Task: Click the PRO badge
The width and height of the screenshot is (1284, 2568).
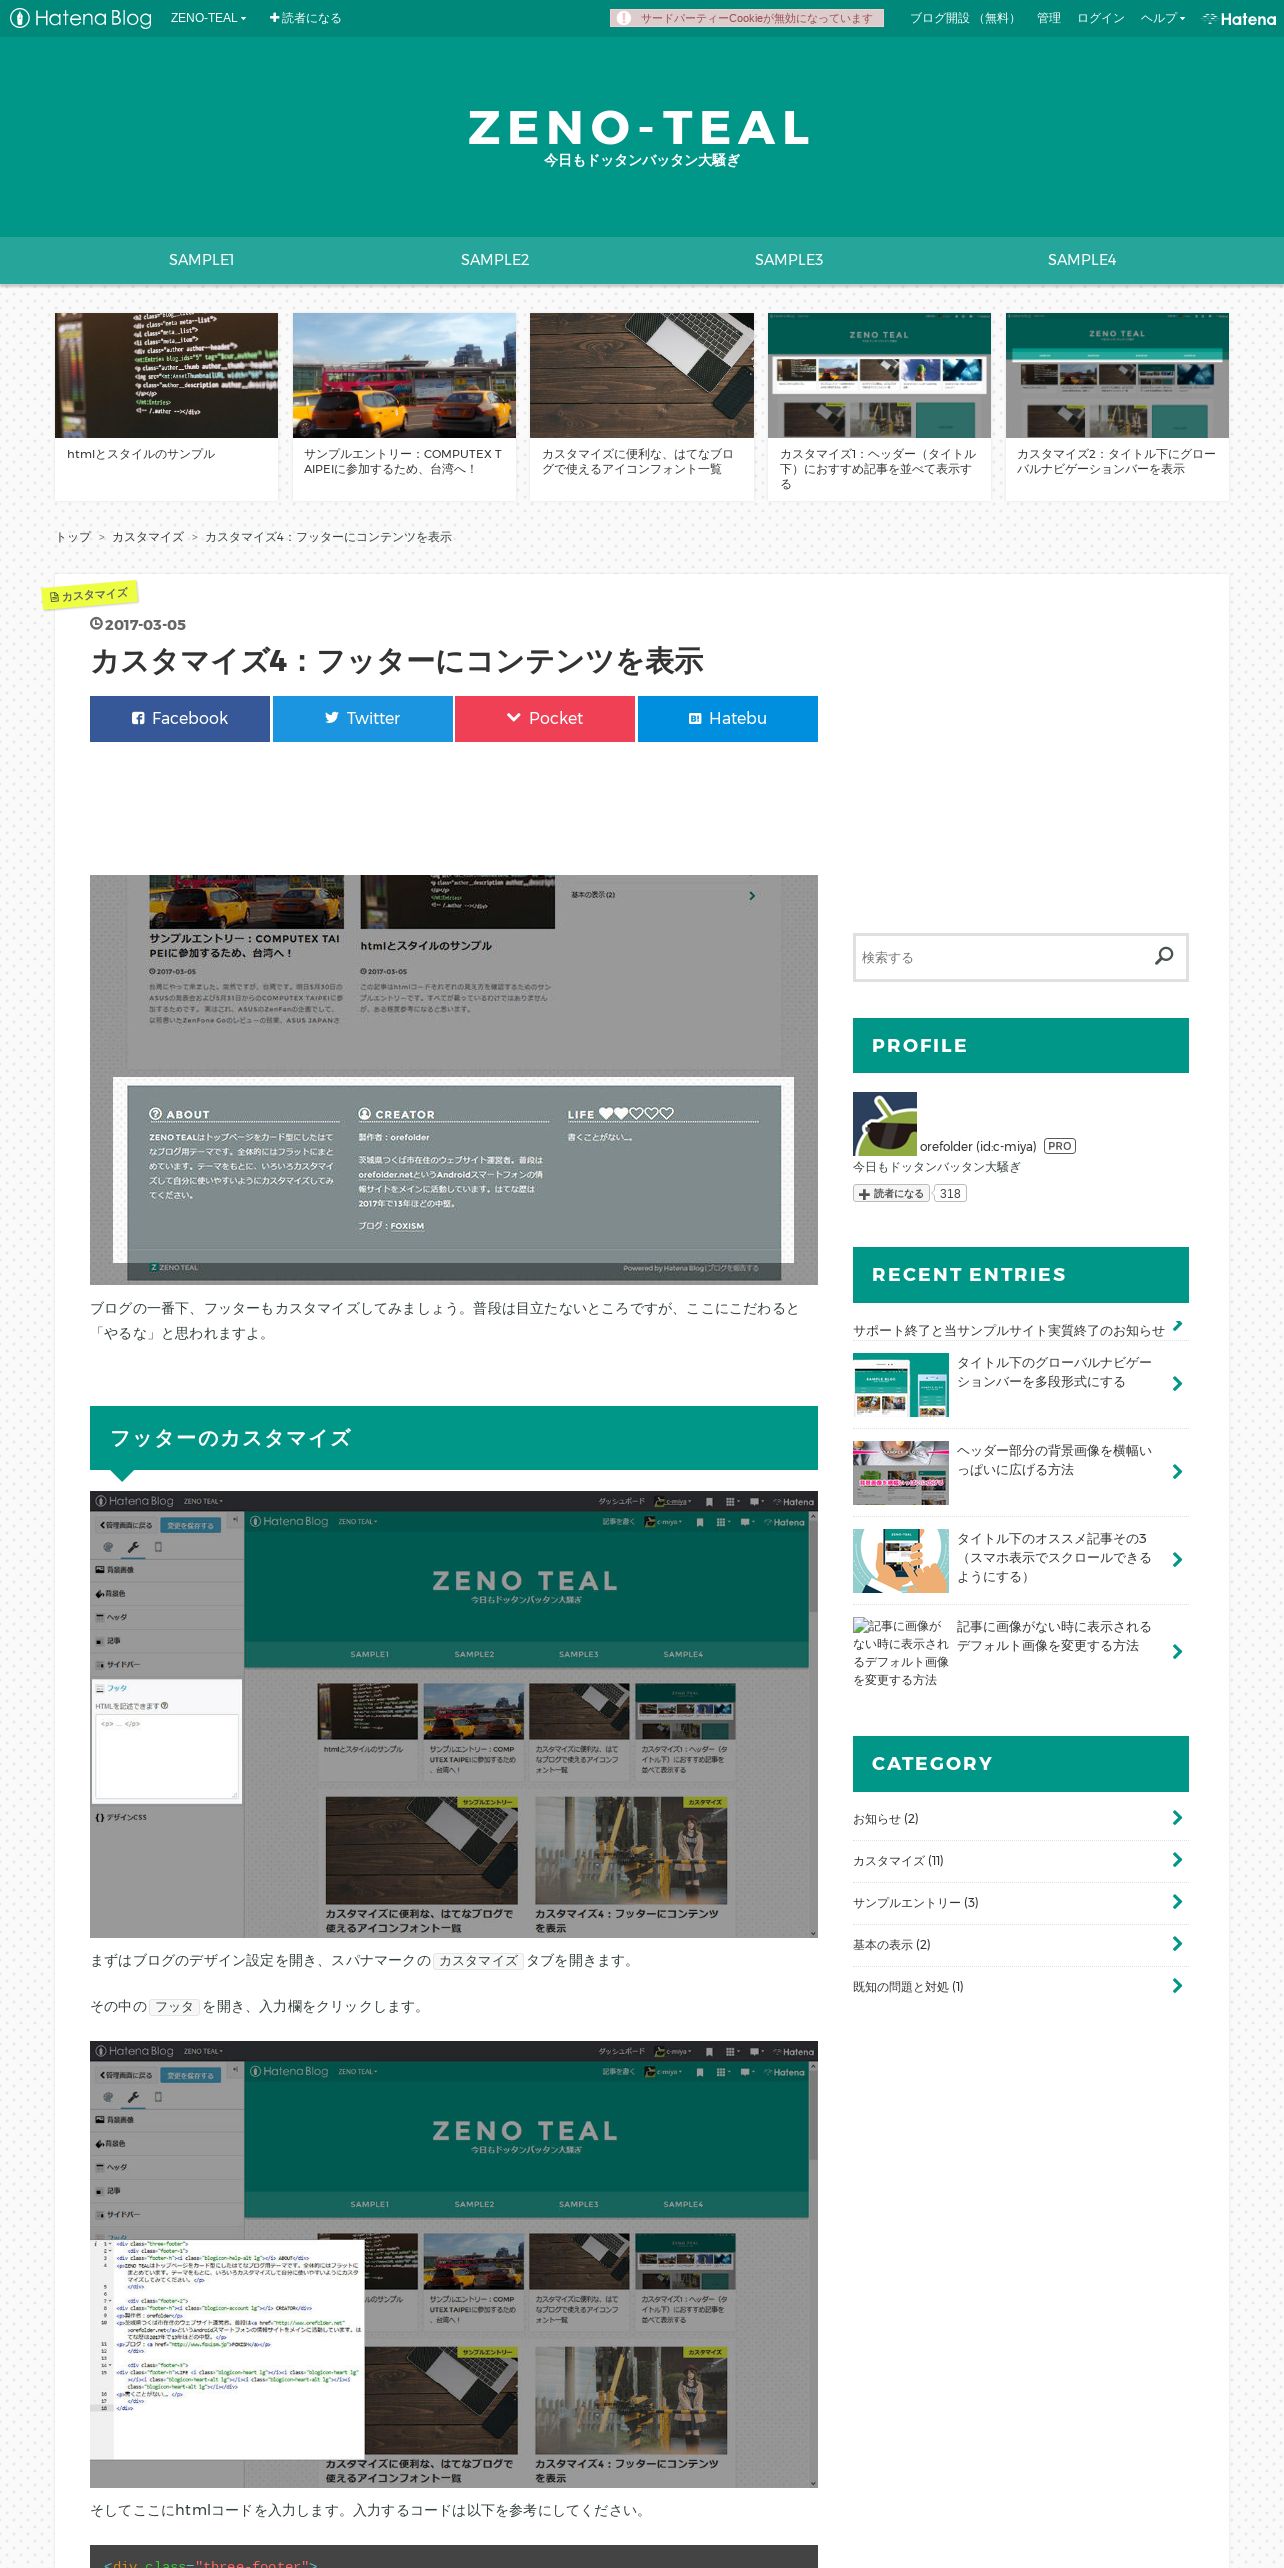Action: [1060, 1147]
